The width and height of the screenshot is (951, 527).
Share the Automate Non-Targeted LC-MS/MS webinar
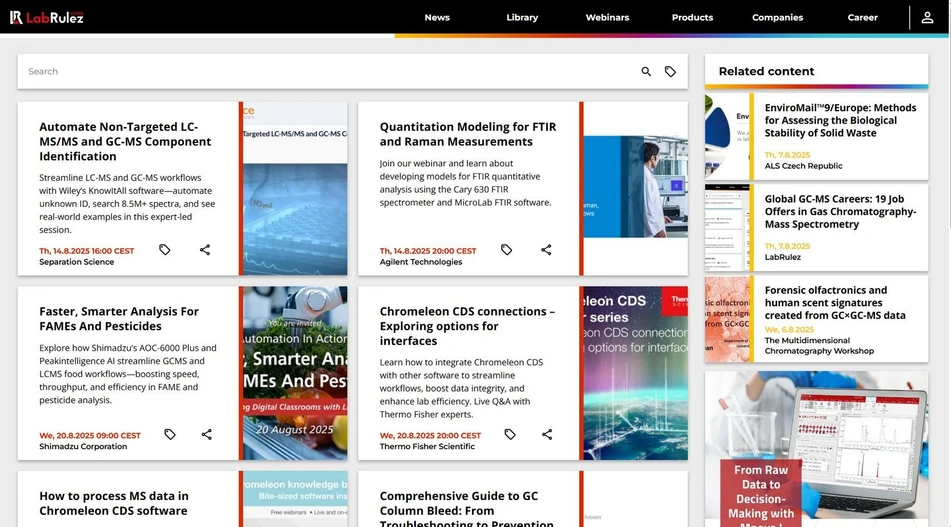pyautogui.click(x=205, y=250)
